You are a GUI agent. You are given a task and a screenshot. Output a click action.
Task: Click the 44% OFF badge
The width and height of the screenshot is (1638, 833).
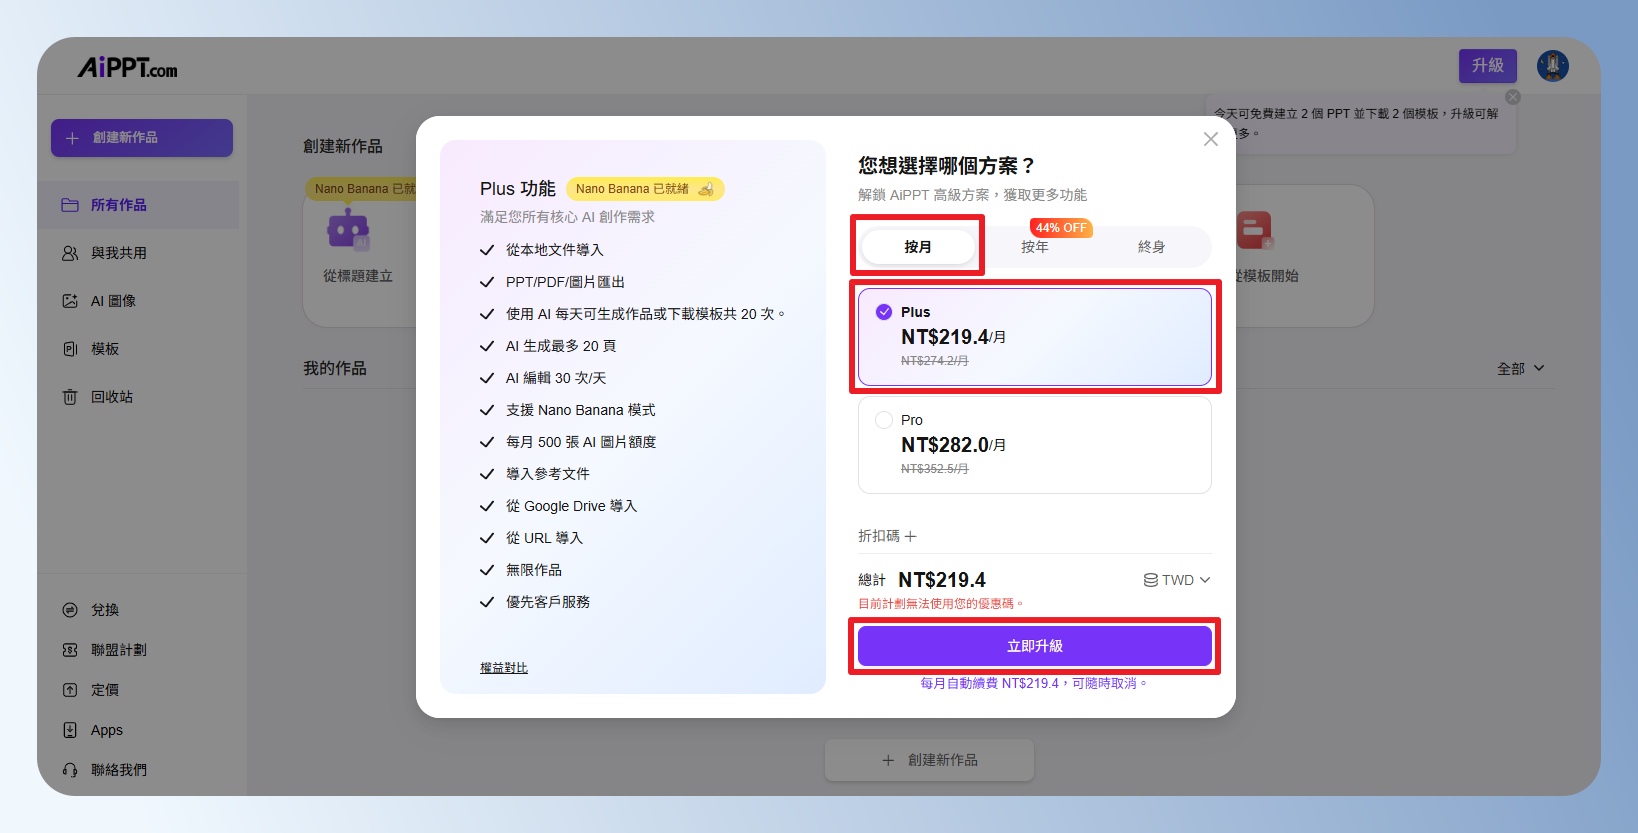pos(1061,228)
